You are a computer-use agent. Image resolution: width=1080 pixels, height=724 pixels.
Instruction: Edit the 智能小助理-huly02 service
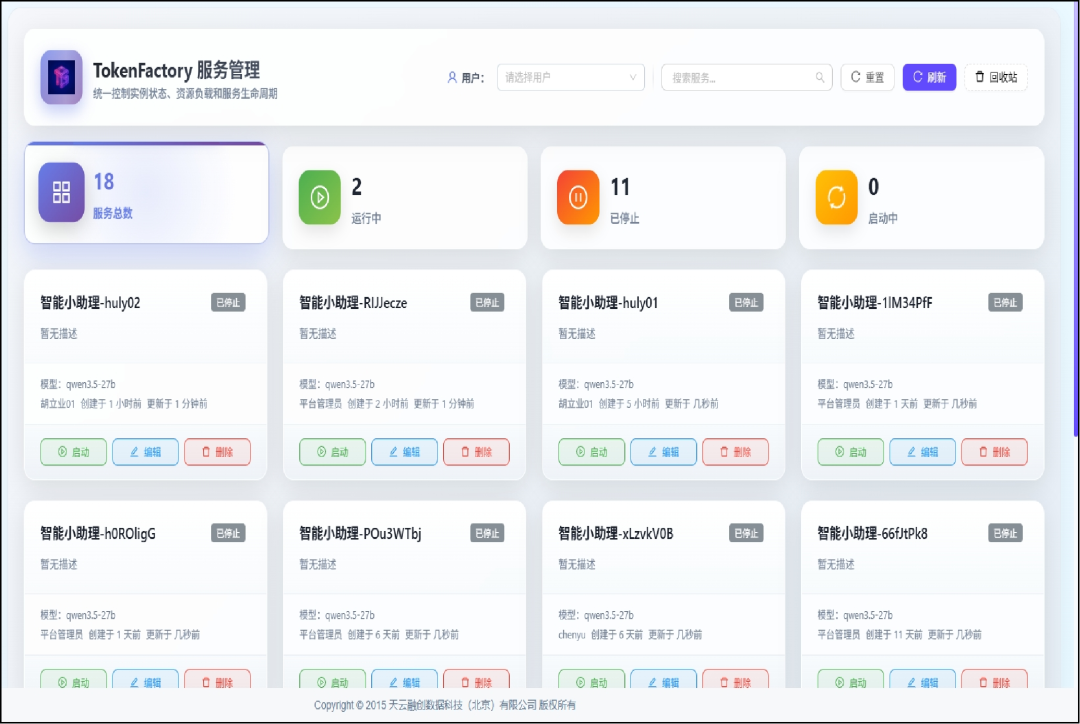pyautogui.click(x=145, y=452)
